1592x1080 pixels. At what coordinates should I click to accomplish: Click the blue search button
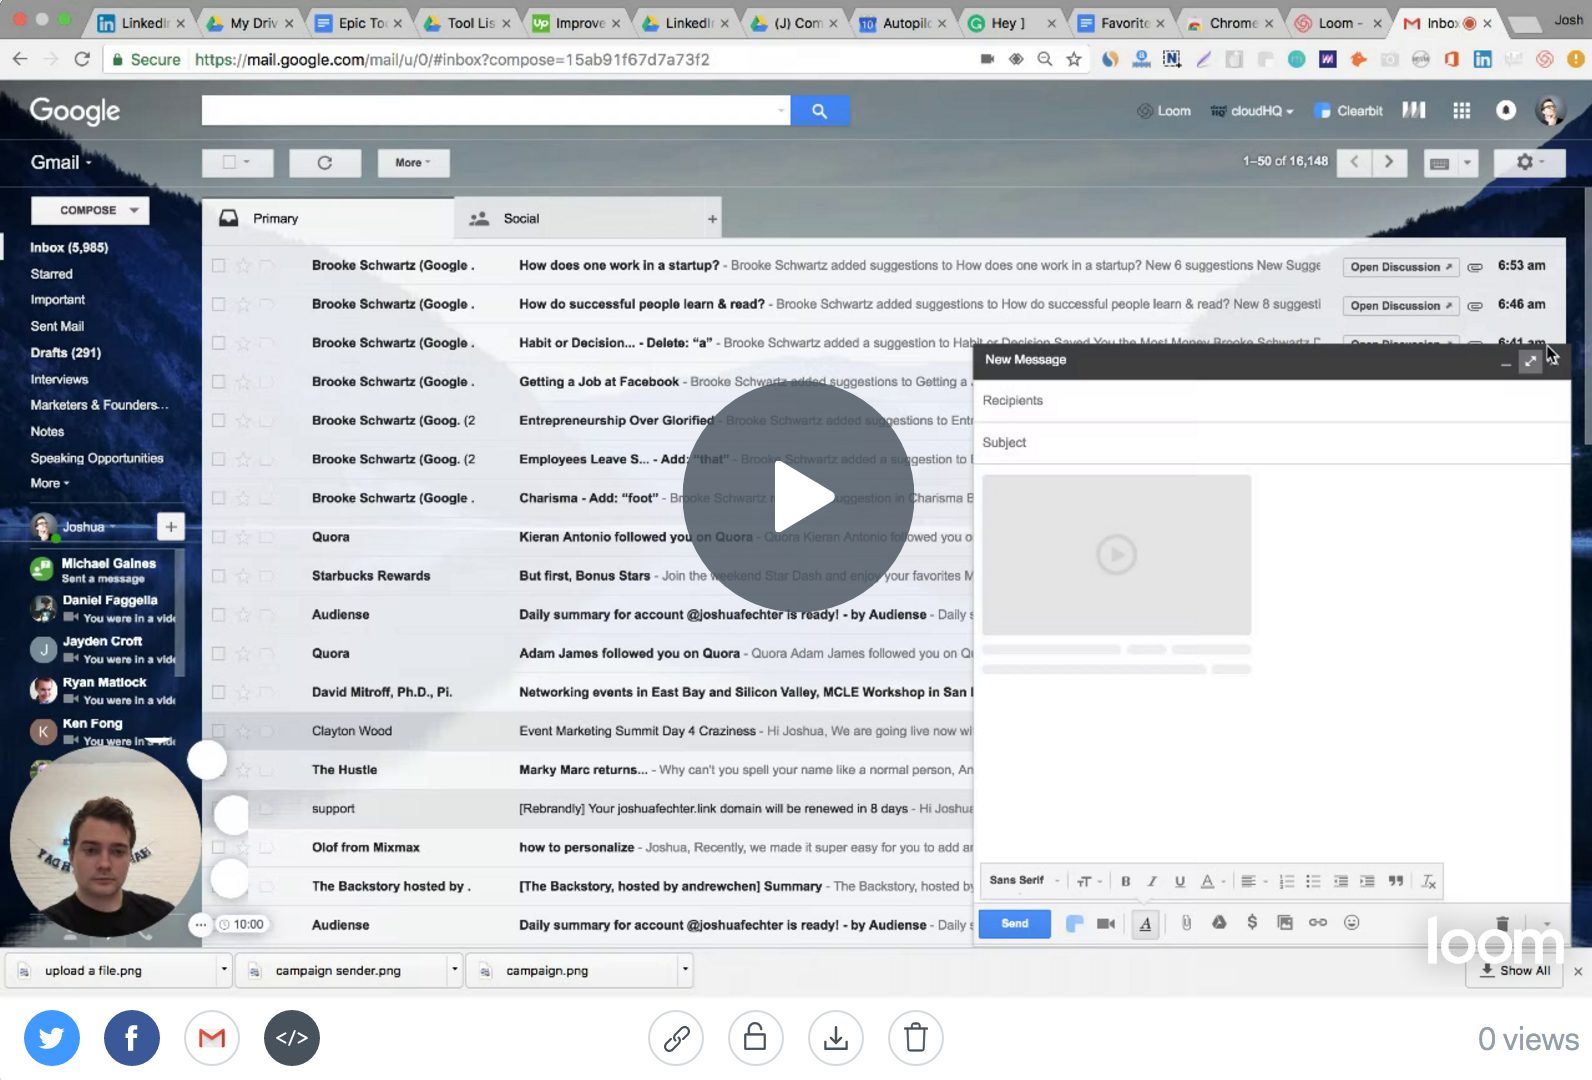tap(819, 111)
